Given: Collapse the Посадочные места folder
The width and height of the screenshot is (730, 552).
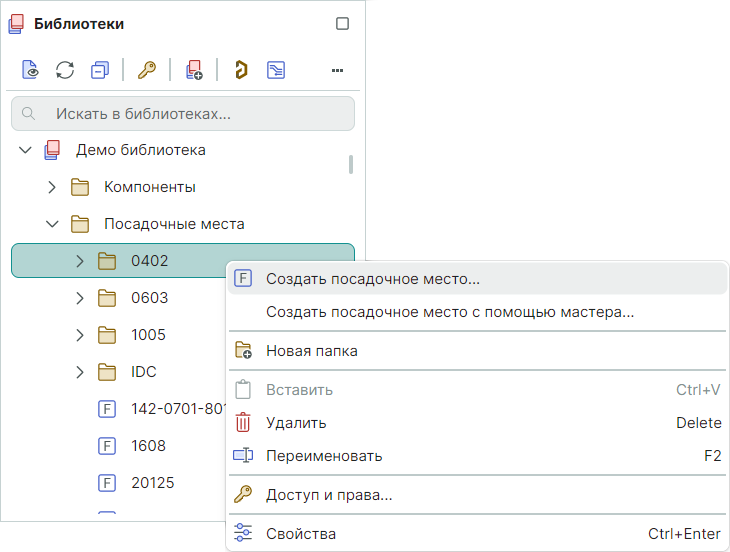Looking at the screenshot, I should tap(53, 224).
